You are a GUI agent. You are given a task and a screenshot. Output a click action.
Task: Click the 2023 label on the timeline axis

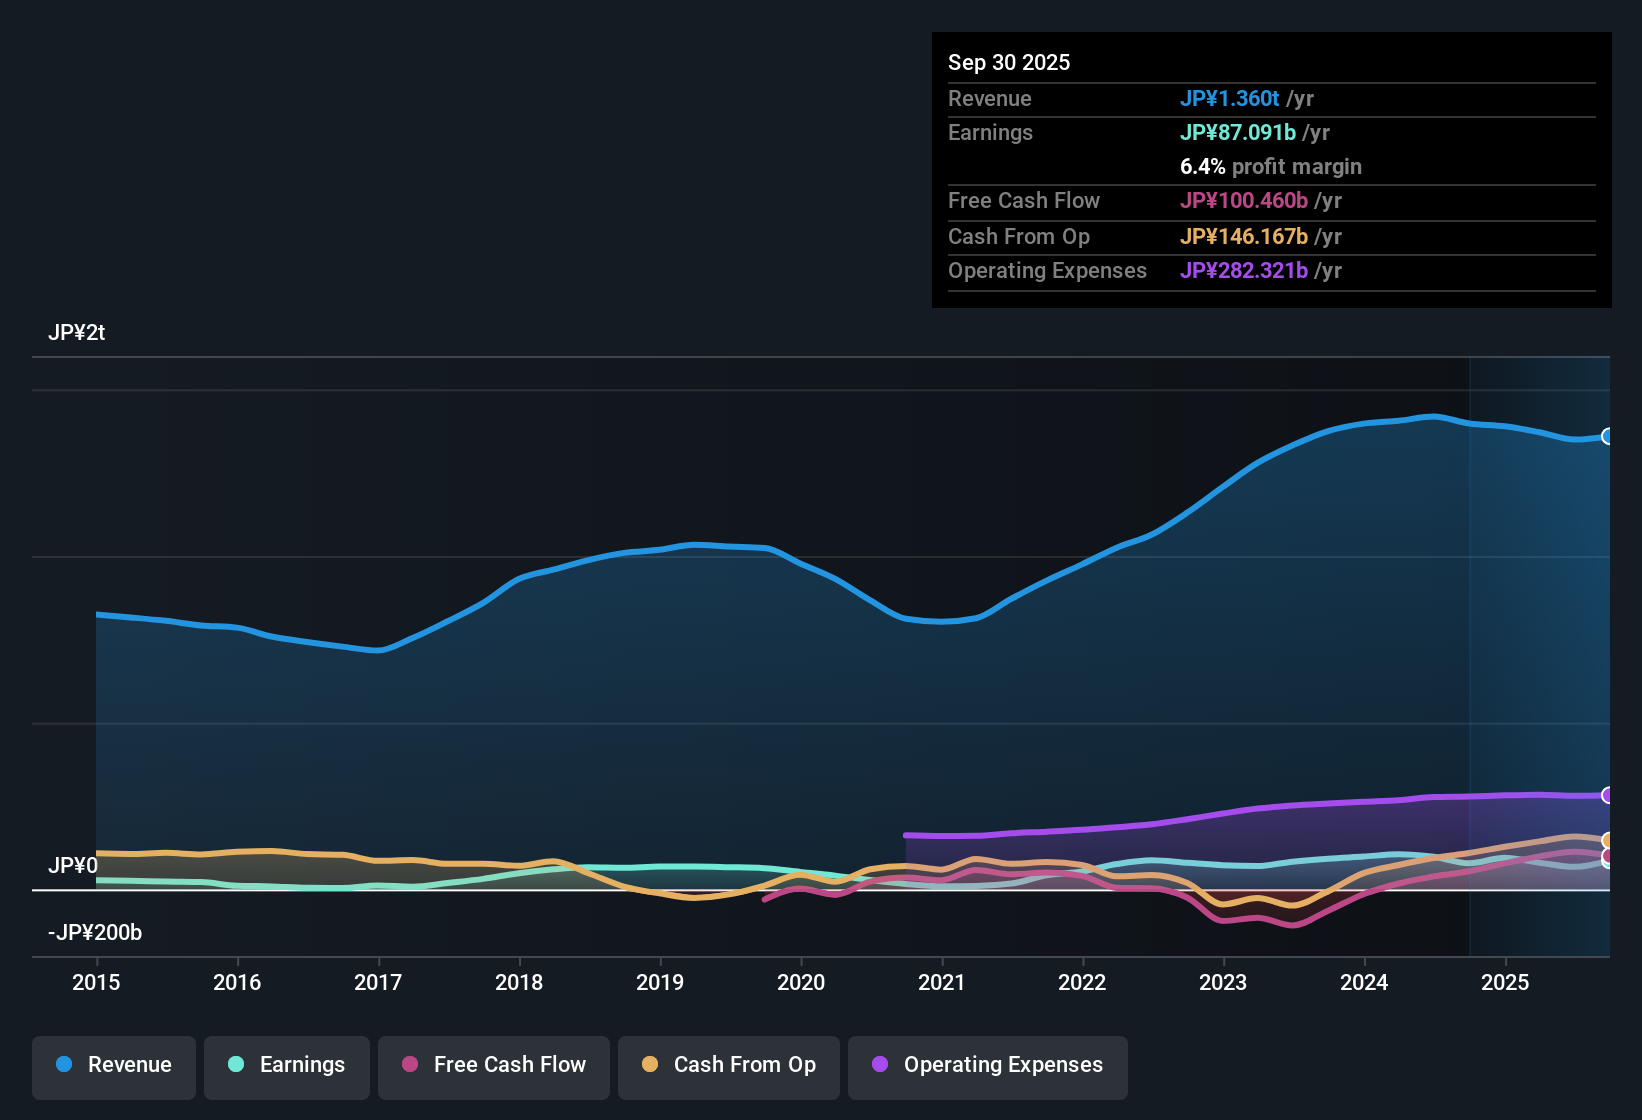[1223, 983]
